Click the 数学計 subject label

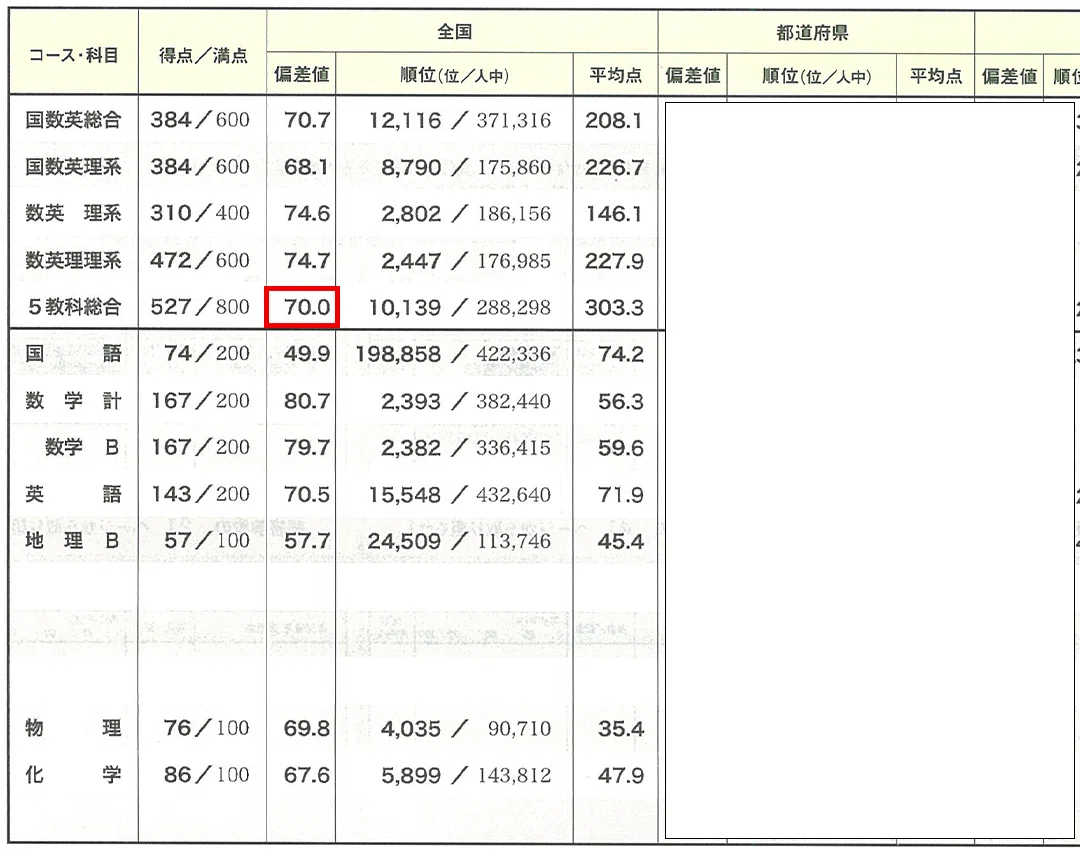(x=73, y=400)
